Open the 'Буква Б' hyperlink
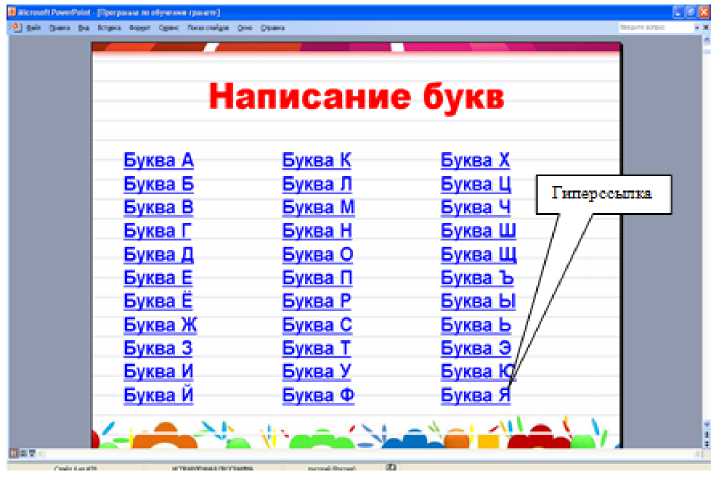724x481 pixels. pos(158,184)
